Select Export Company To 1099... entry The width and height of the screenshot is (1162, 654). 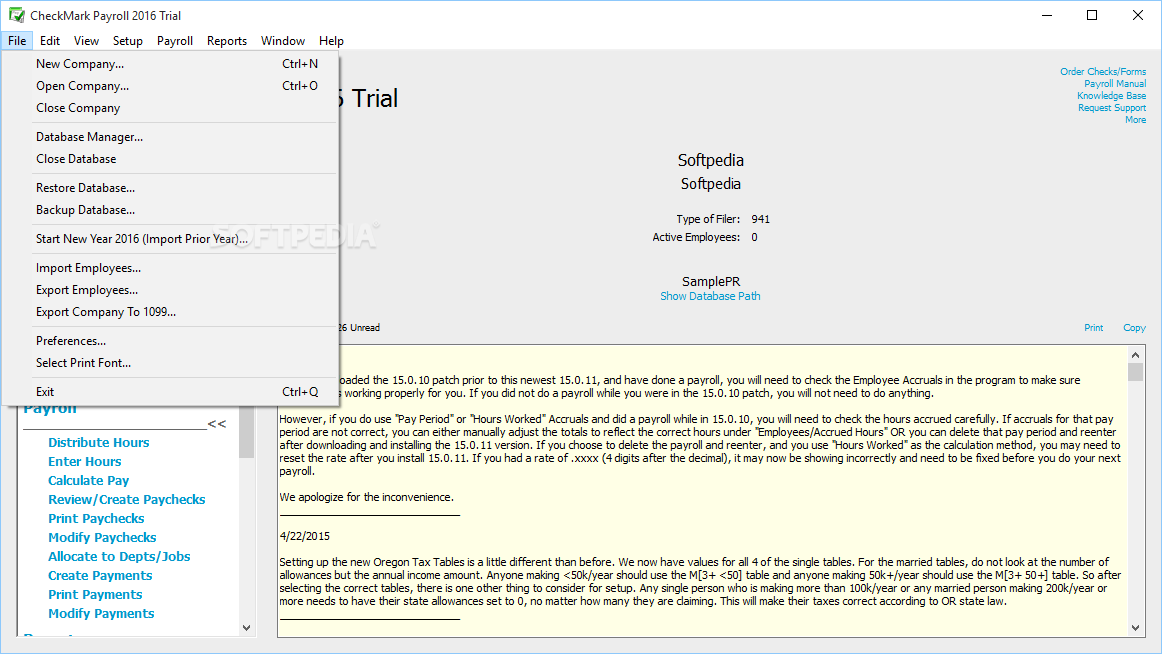click(x=170, y=312)
